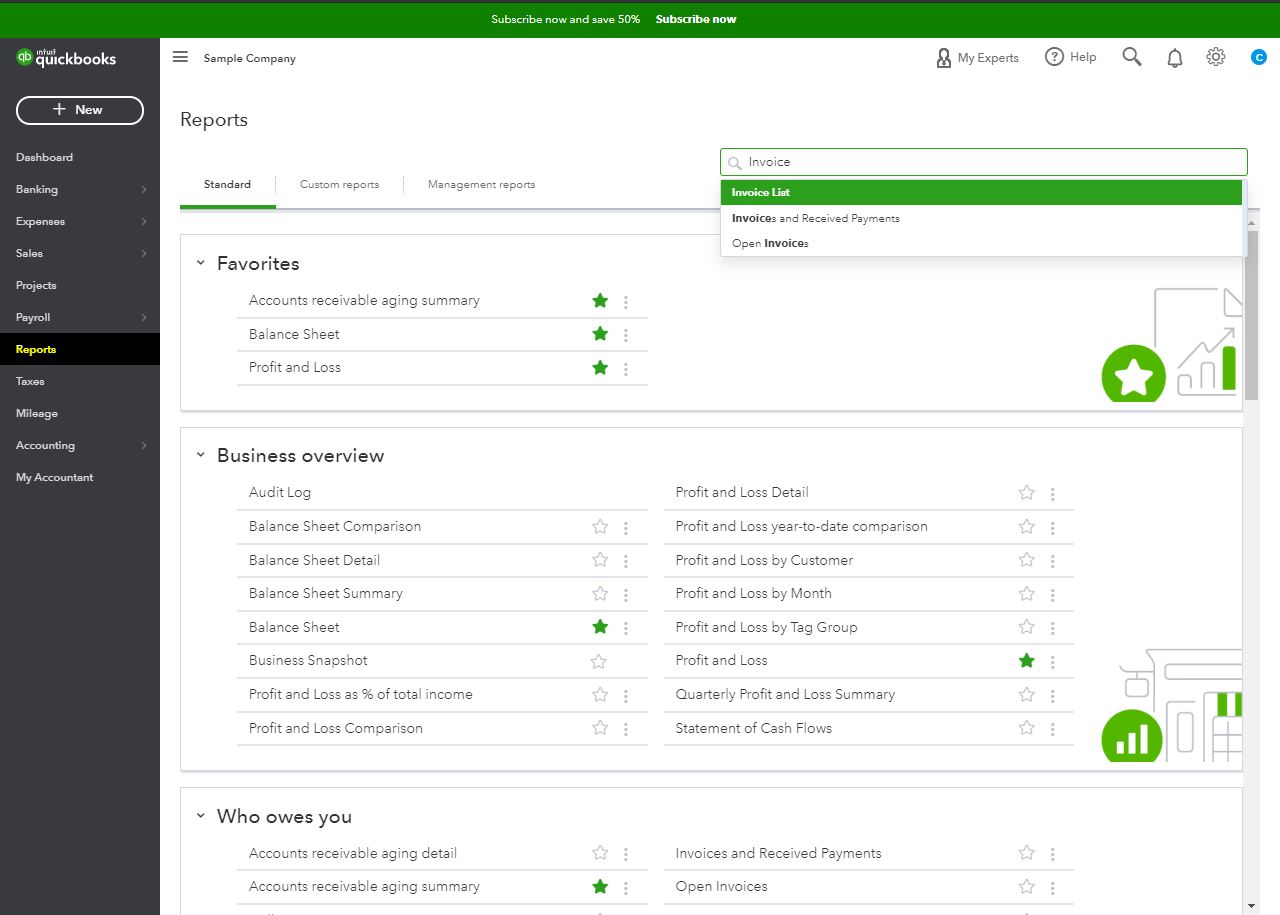Favorite Profit and Loss as % of total income
This screenshot has width=1280, height=915.
pos(600,694)
